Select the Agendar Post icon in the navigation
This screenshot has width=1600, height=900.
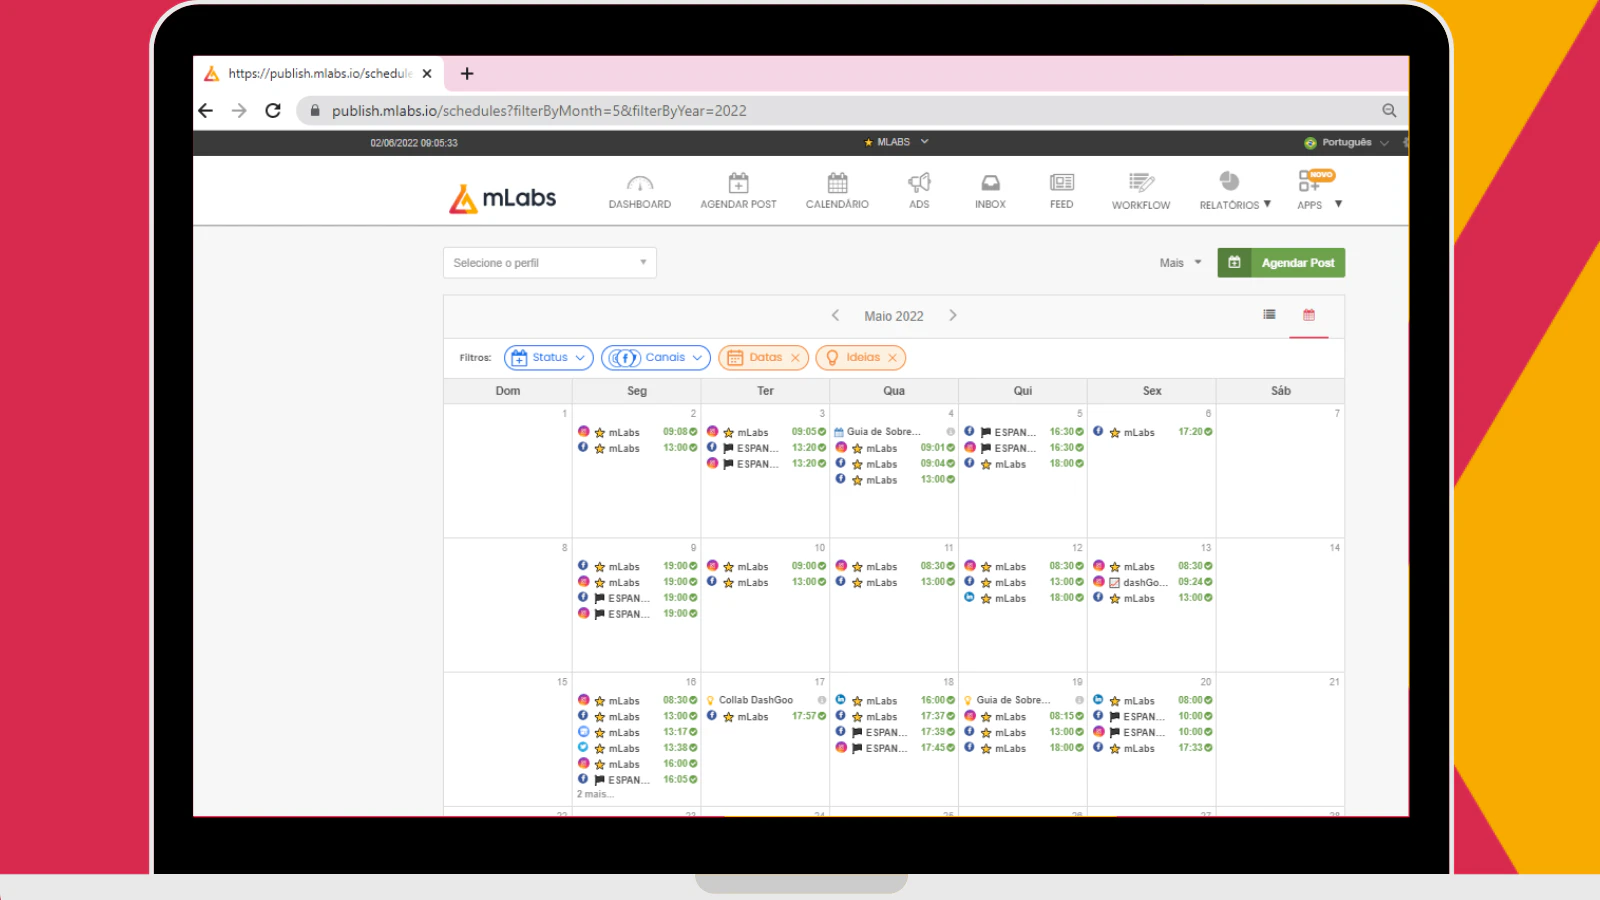(x=738, y=190)
